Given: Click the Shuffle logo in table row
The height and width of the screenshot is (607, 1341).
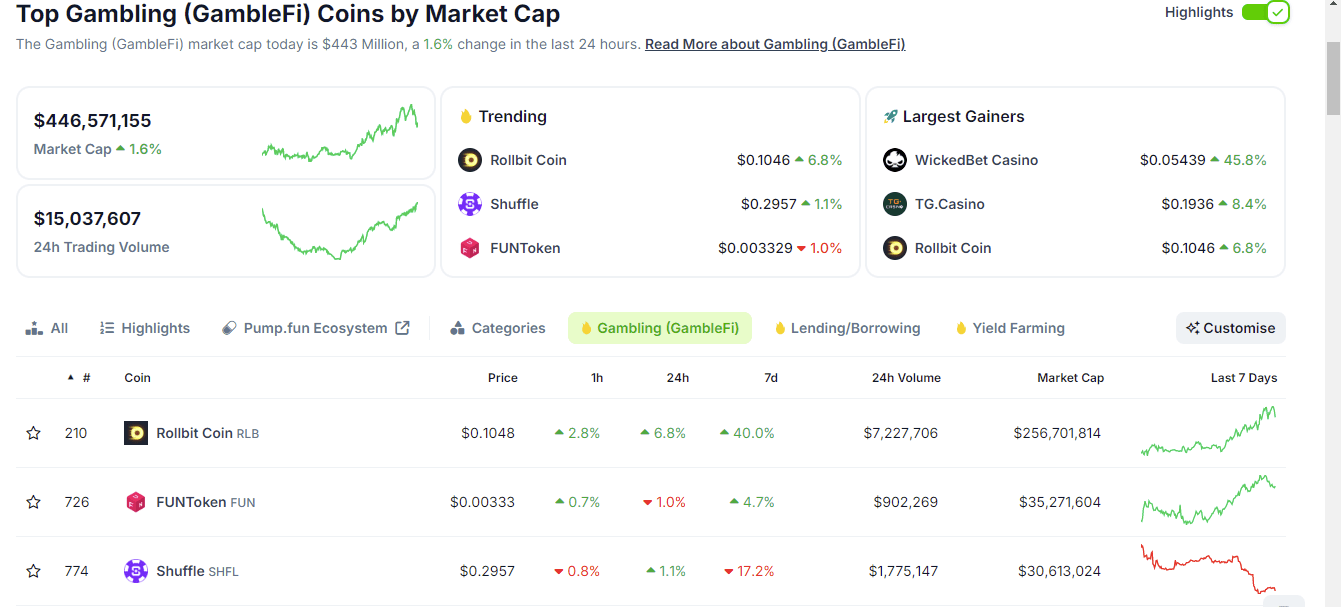Looking at the screenshot, I should tap(136, 571).
